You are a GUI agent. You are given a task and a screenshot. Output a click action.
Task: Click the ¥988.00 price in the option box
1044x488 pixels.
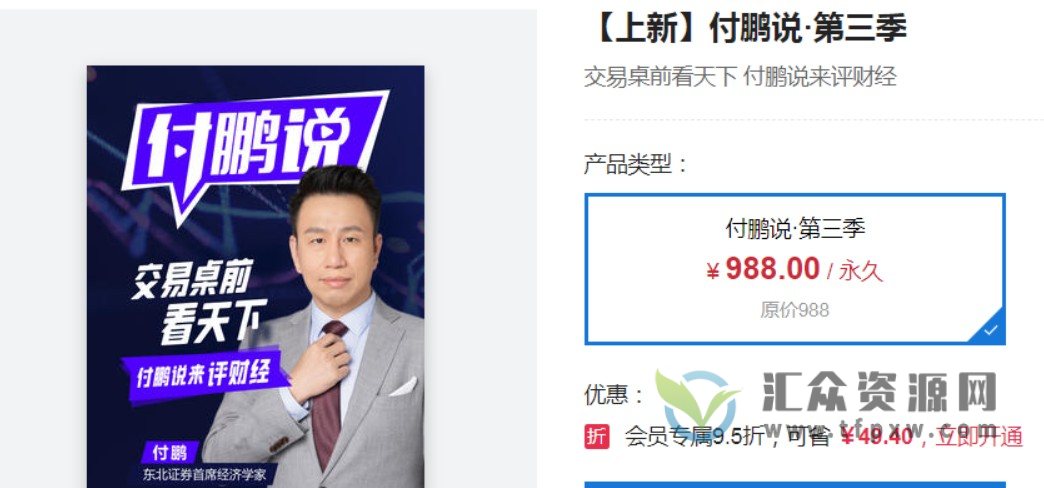(x=763, y=269)
